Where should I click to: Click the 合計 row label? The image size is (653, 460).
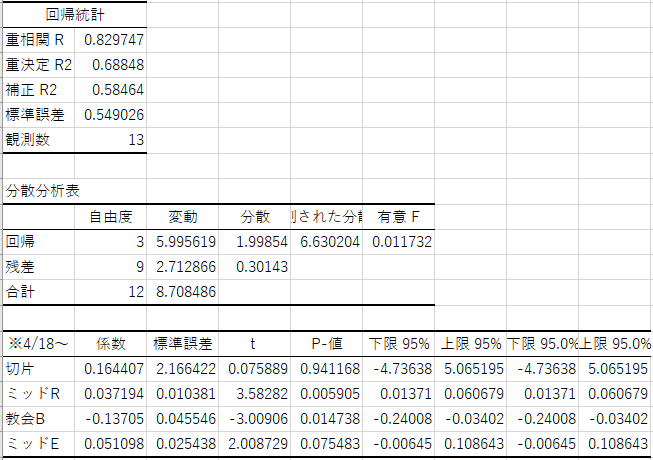(38, 292)
